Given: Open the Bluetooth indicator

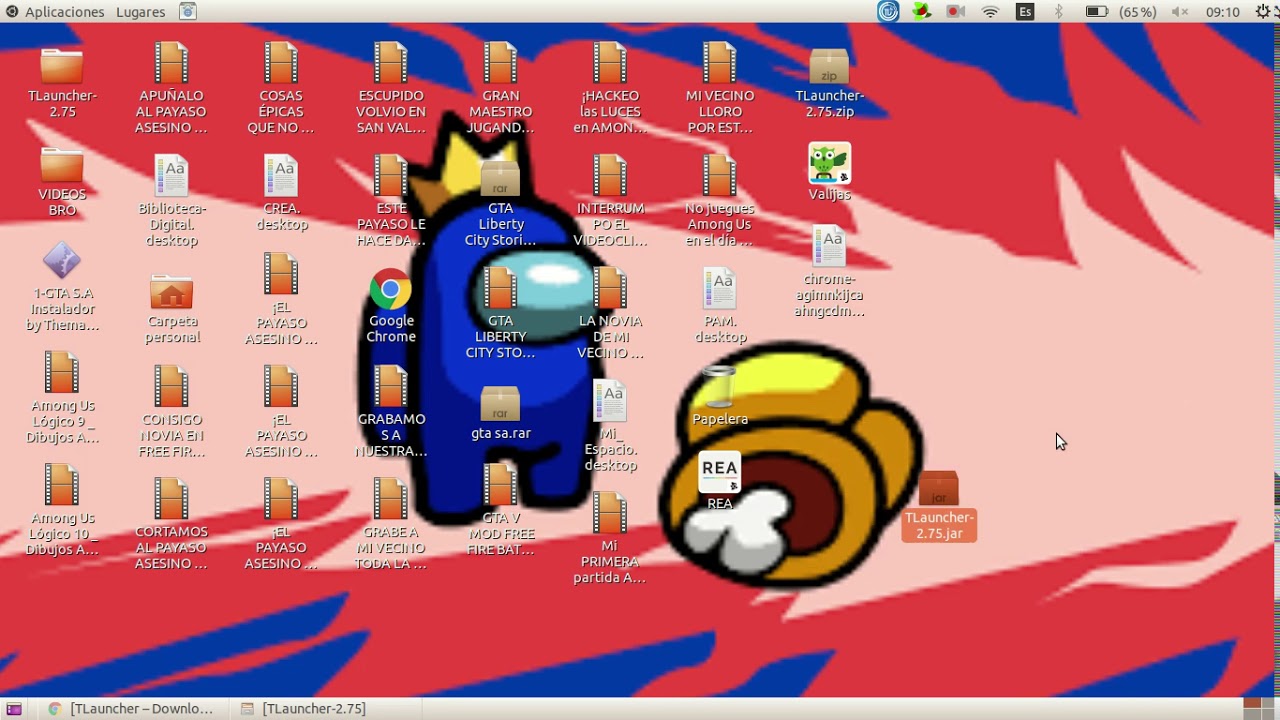Looking at the screenshot, I should point(1059,12).
